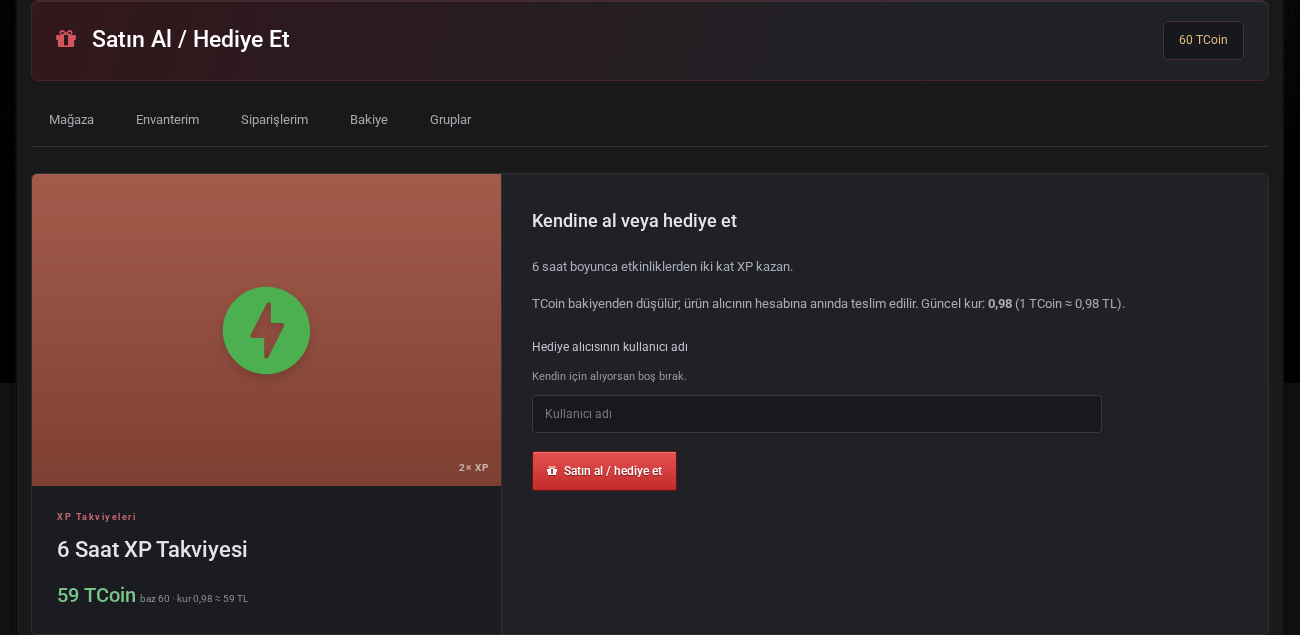Click the 'Hediye alıcısının kullanıcı adı' label
The height and width of the screenshot is (635, 1300).
610,347
